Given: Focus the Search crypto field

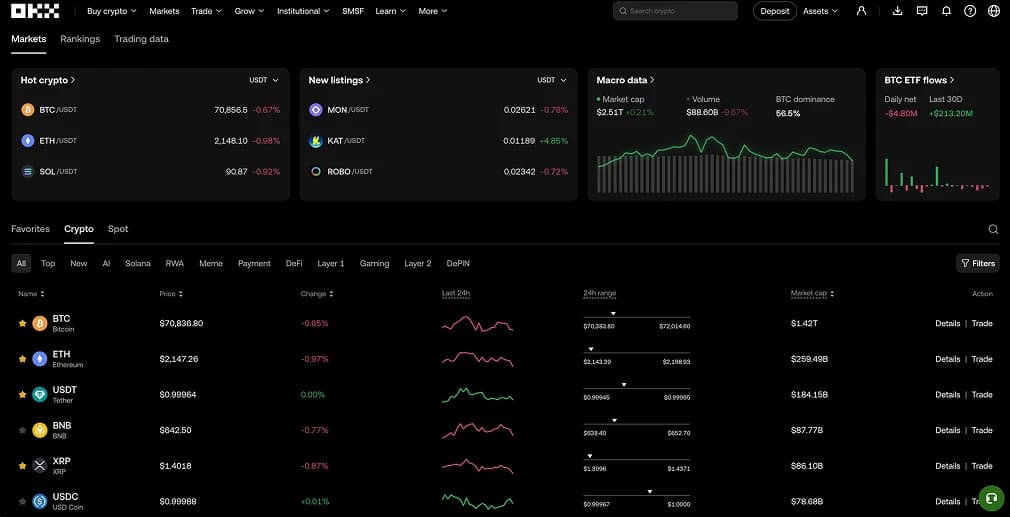Looking at the screenshot, I should click(675, 11).
